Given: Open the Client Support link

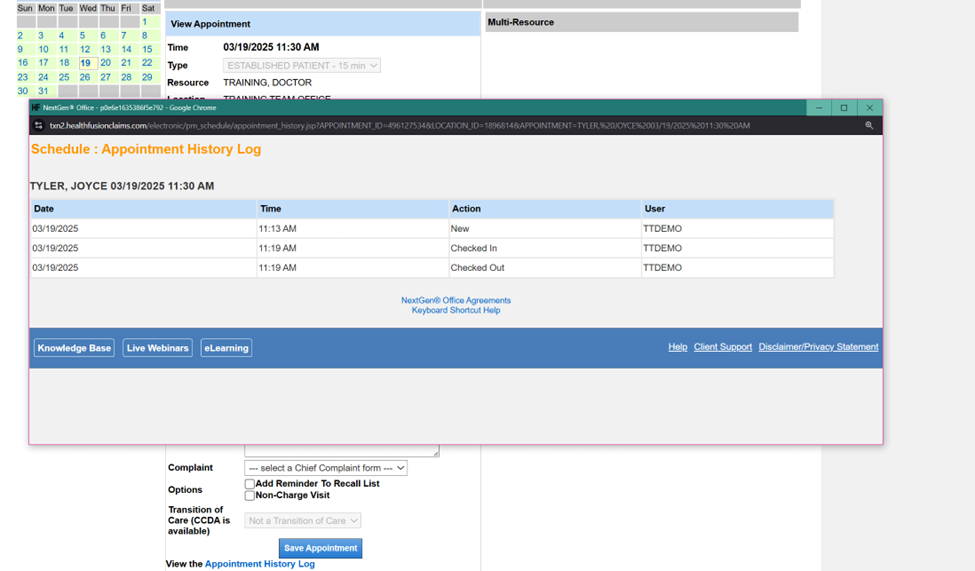Looking at the screenshot, I should click(x=723, y=347).
